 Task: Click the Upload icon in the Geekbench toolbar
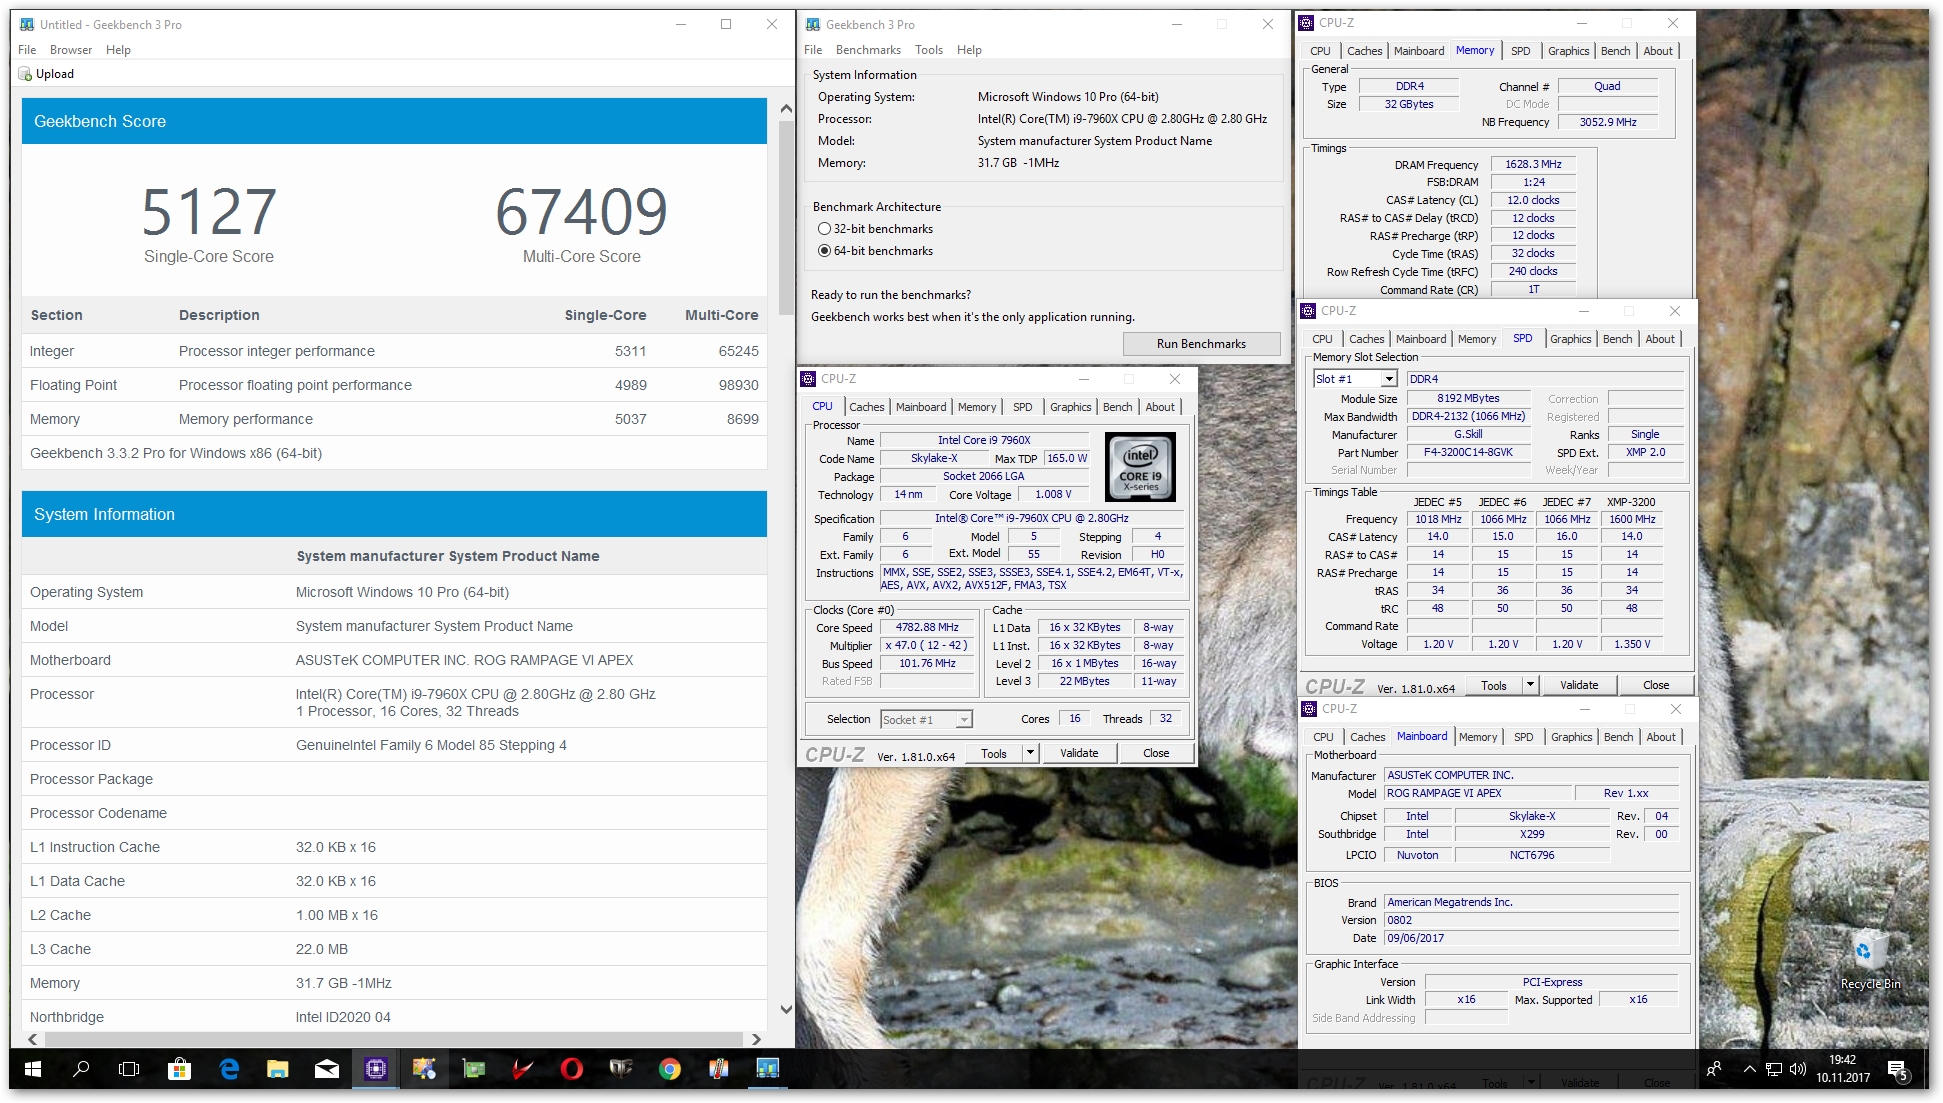(25, 74)
